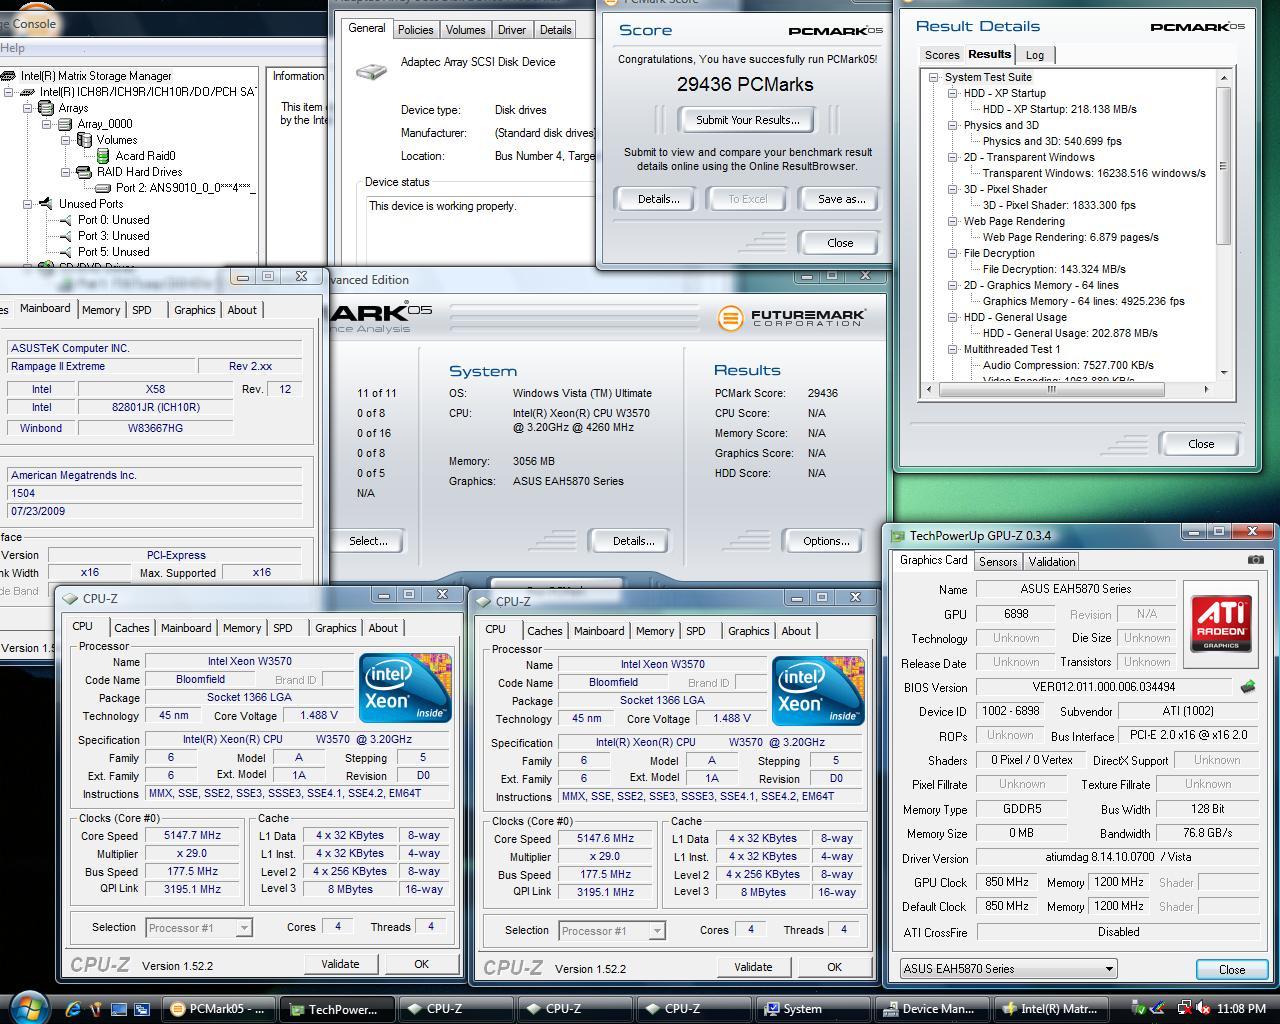
Task: Click the Close button in GPU-Z
Action: click(x=1232, y=969)
